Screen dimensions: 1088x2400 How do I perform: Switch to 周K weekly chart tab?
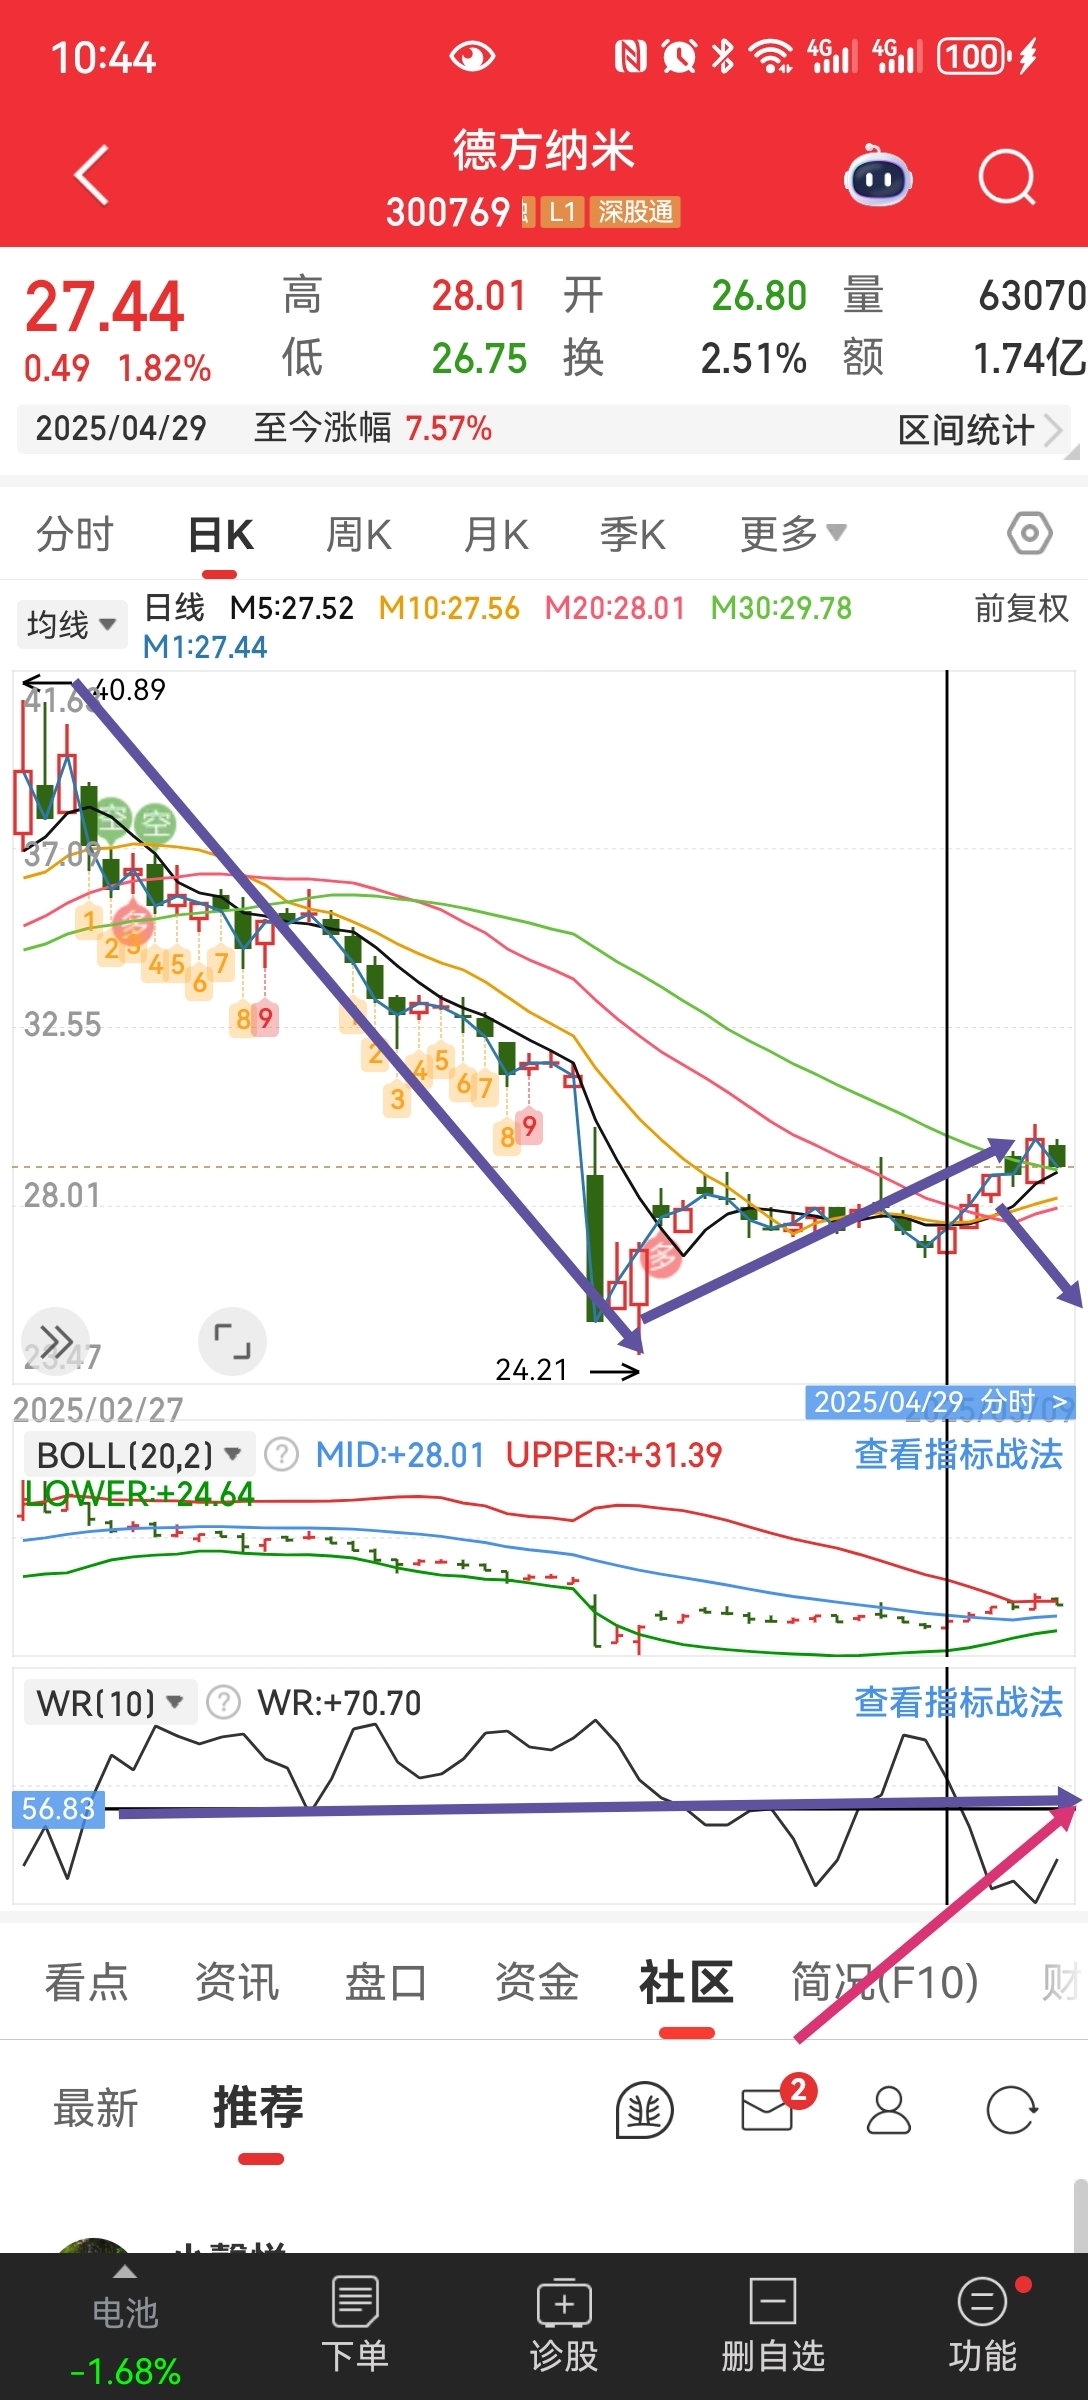click(x=359, y=534)
